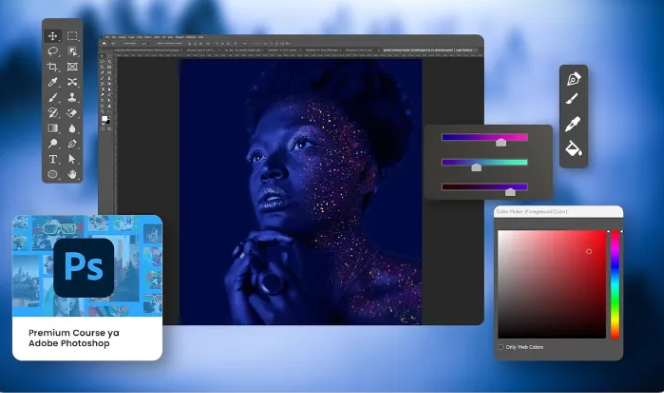664x393 pixels.
Task: Select the Gradient tool
Action: click(x=53, y=128)
